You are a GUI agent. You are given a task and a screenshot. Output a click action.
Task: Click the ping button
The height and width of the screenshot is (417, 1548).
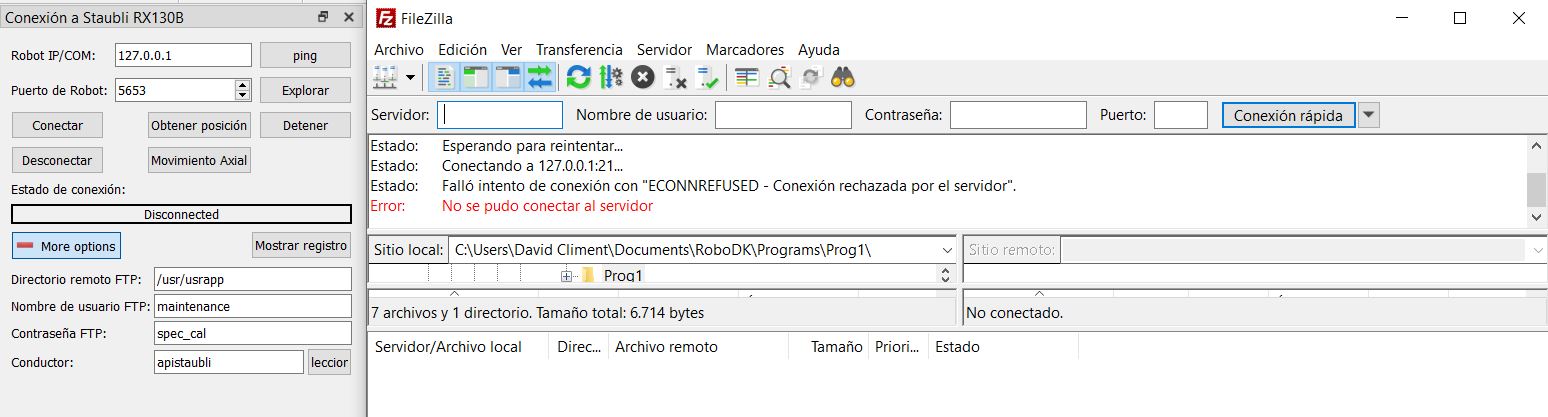pyautogui.click(x=305, y=55)
